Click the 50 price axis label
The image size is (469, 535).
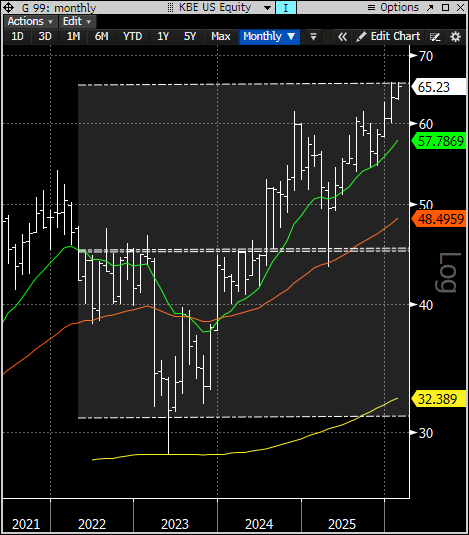[426, 205]
